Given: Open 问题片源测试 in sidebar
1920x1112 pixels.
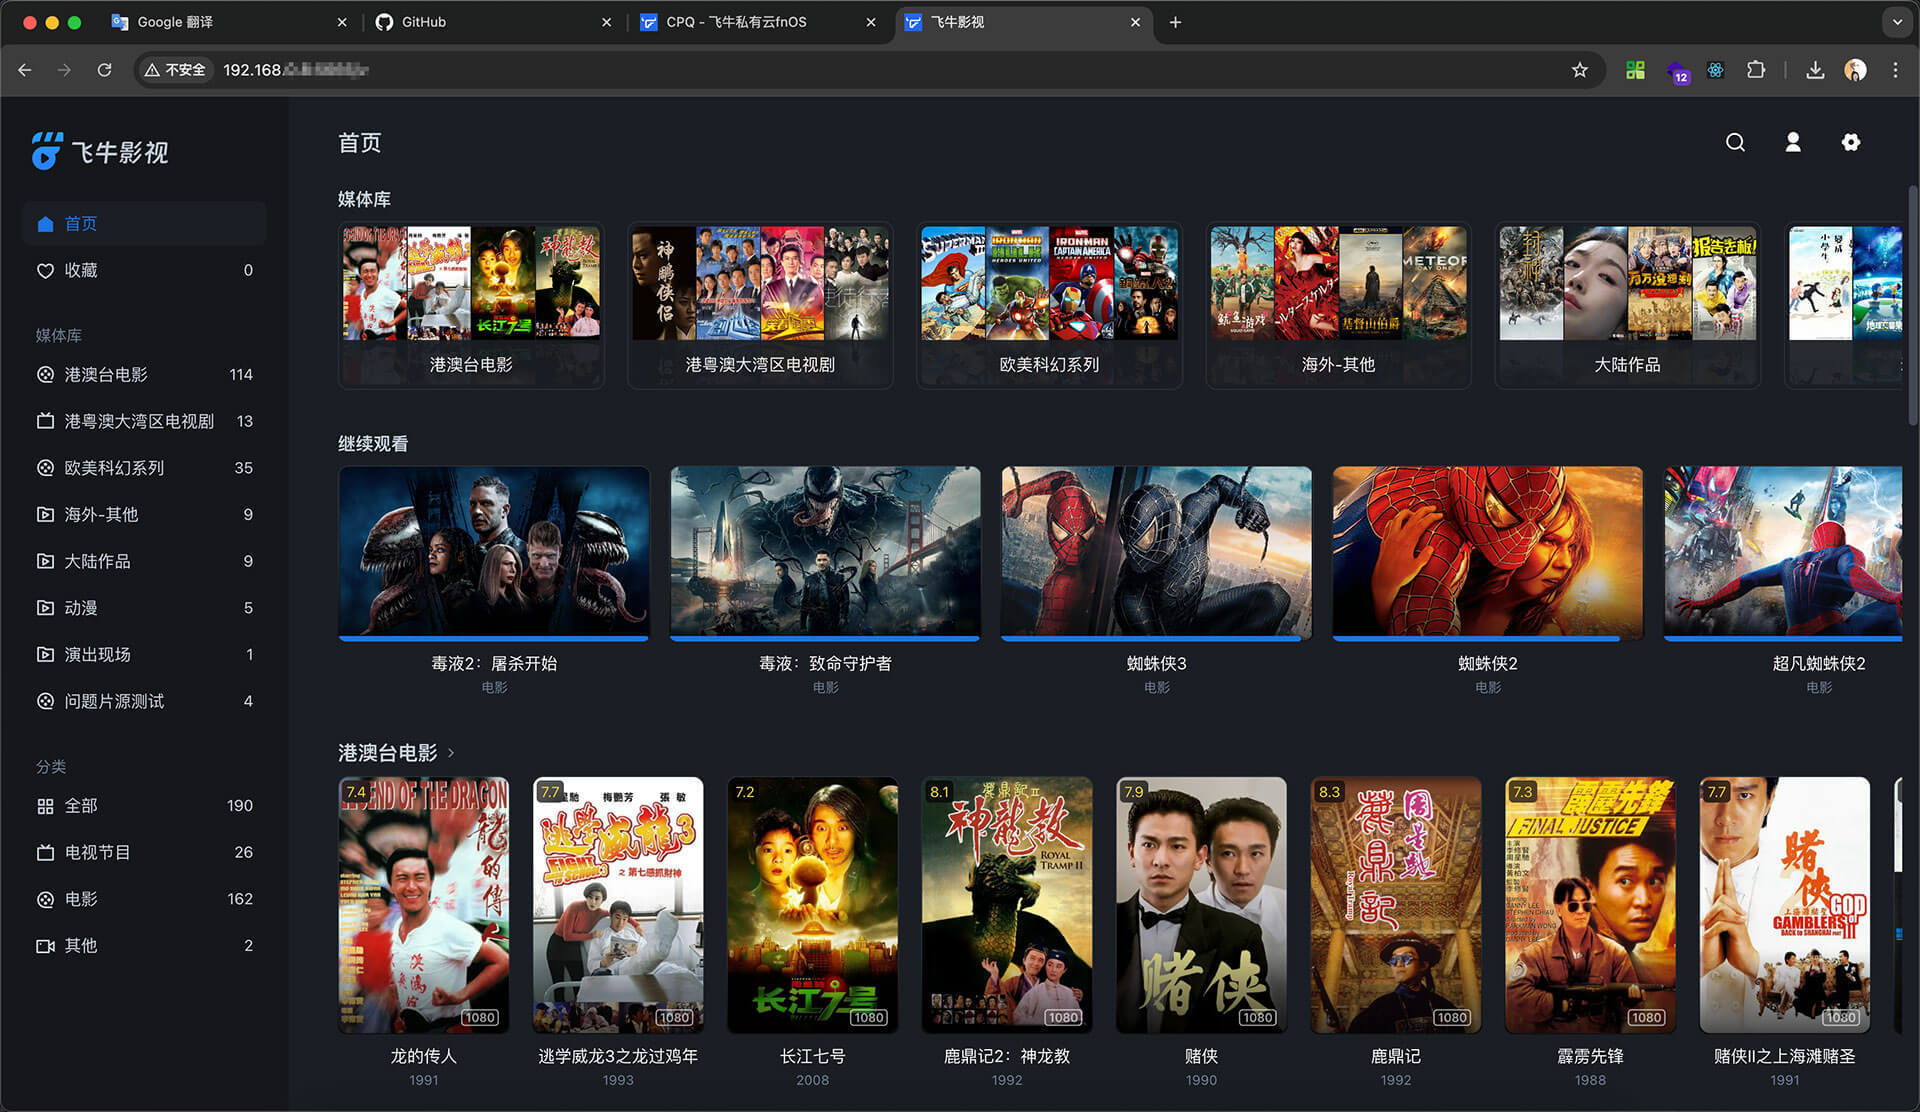Looking at the screenshot, I should [x=144, y=701].
